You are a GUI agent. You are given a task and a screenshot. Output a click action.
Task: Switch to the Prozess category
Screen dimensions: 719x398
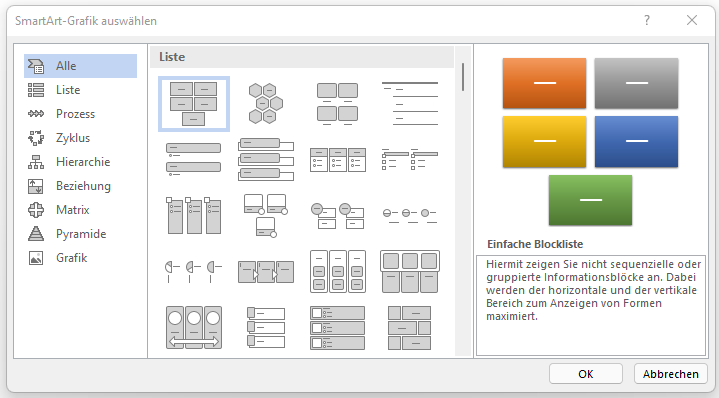80,114
